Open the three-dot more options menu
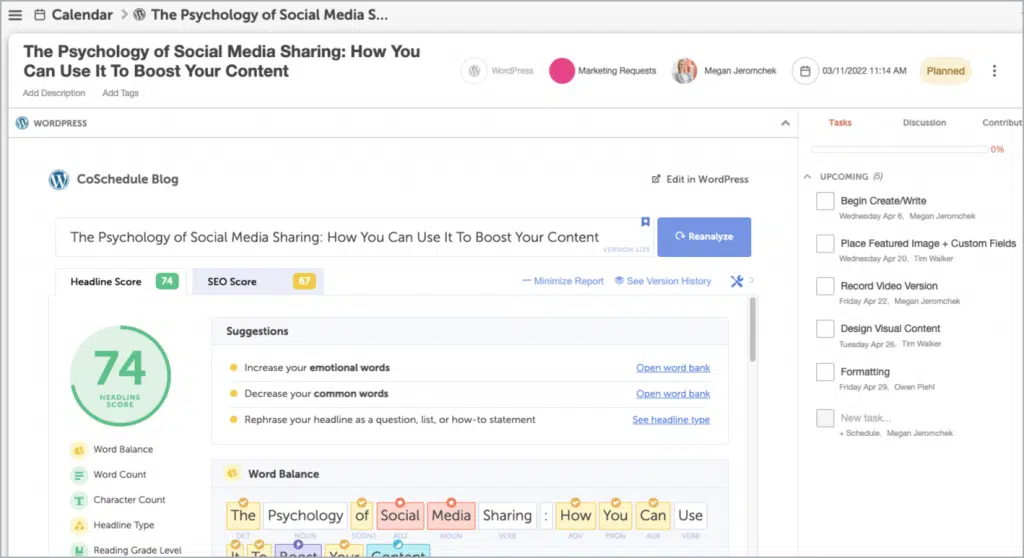The image size is (1024, 558). click(x=993, y=71)
